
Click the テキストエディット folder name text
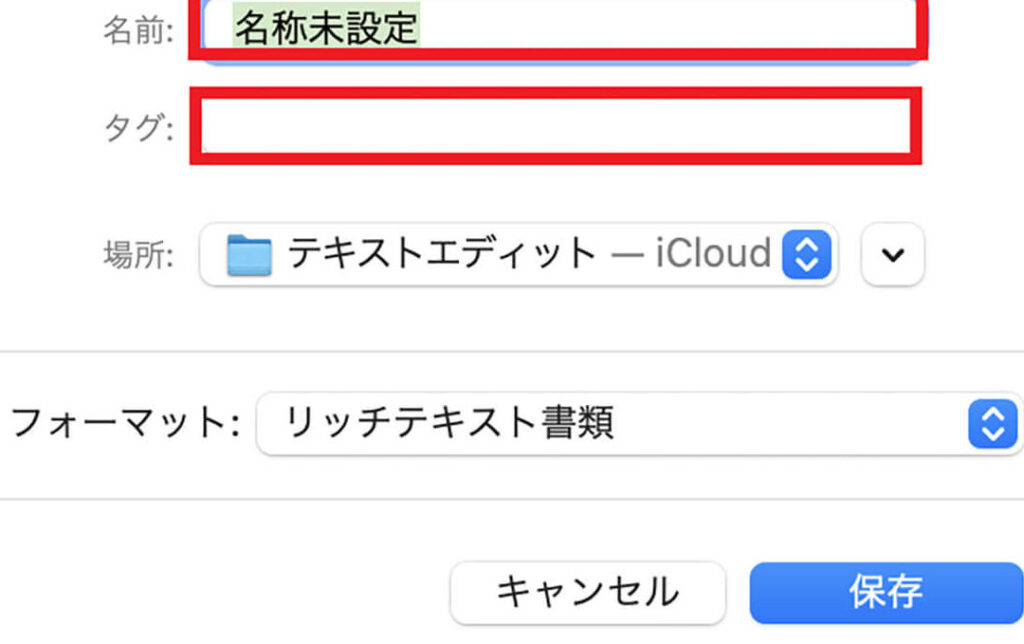point(442,255)
